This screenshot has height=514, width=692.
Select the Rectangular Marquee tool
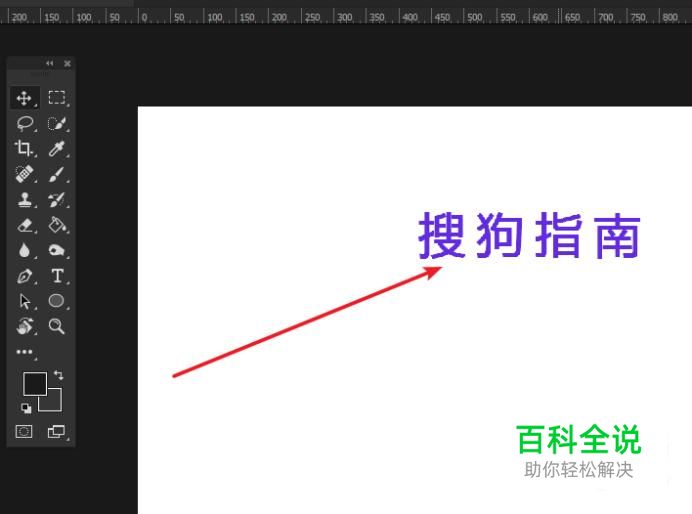point(56,98)
